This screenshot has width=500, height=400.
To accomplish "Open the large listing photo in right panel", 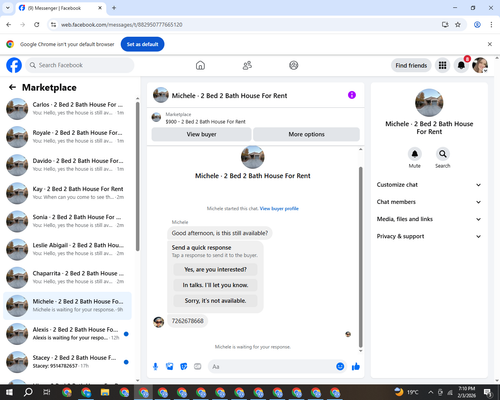I will [x=429, y=103].
